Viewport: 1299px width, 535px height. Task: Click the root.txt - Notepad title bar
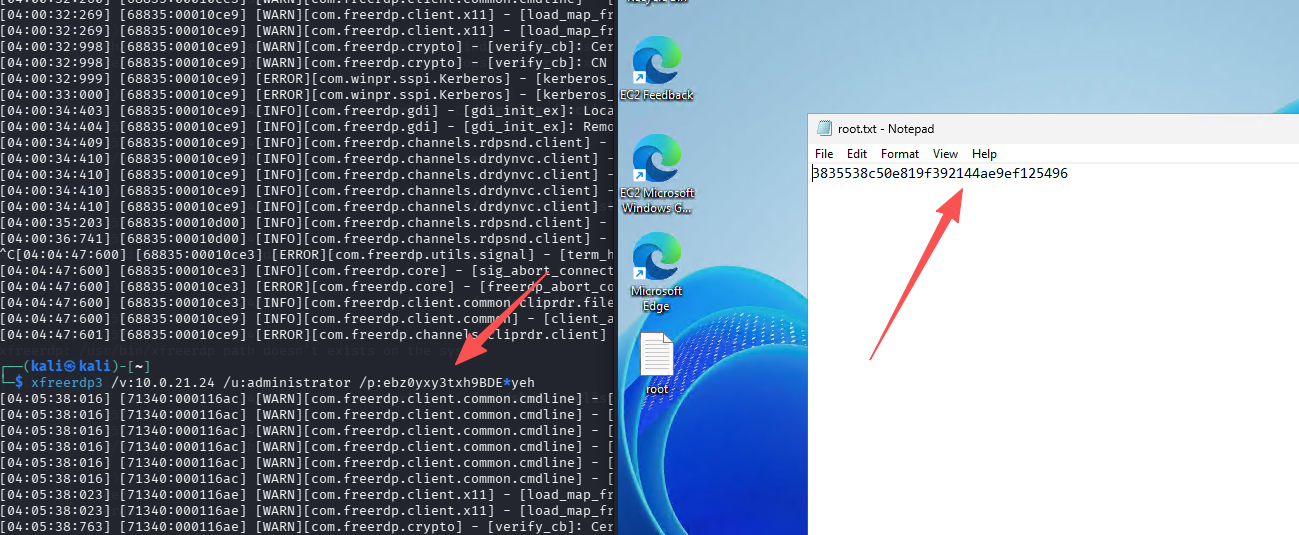point(1050,128)
